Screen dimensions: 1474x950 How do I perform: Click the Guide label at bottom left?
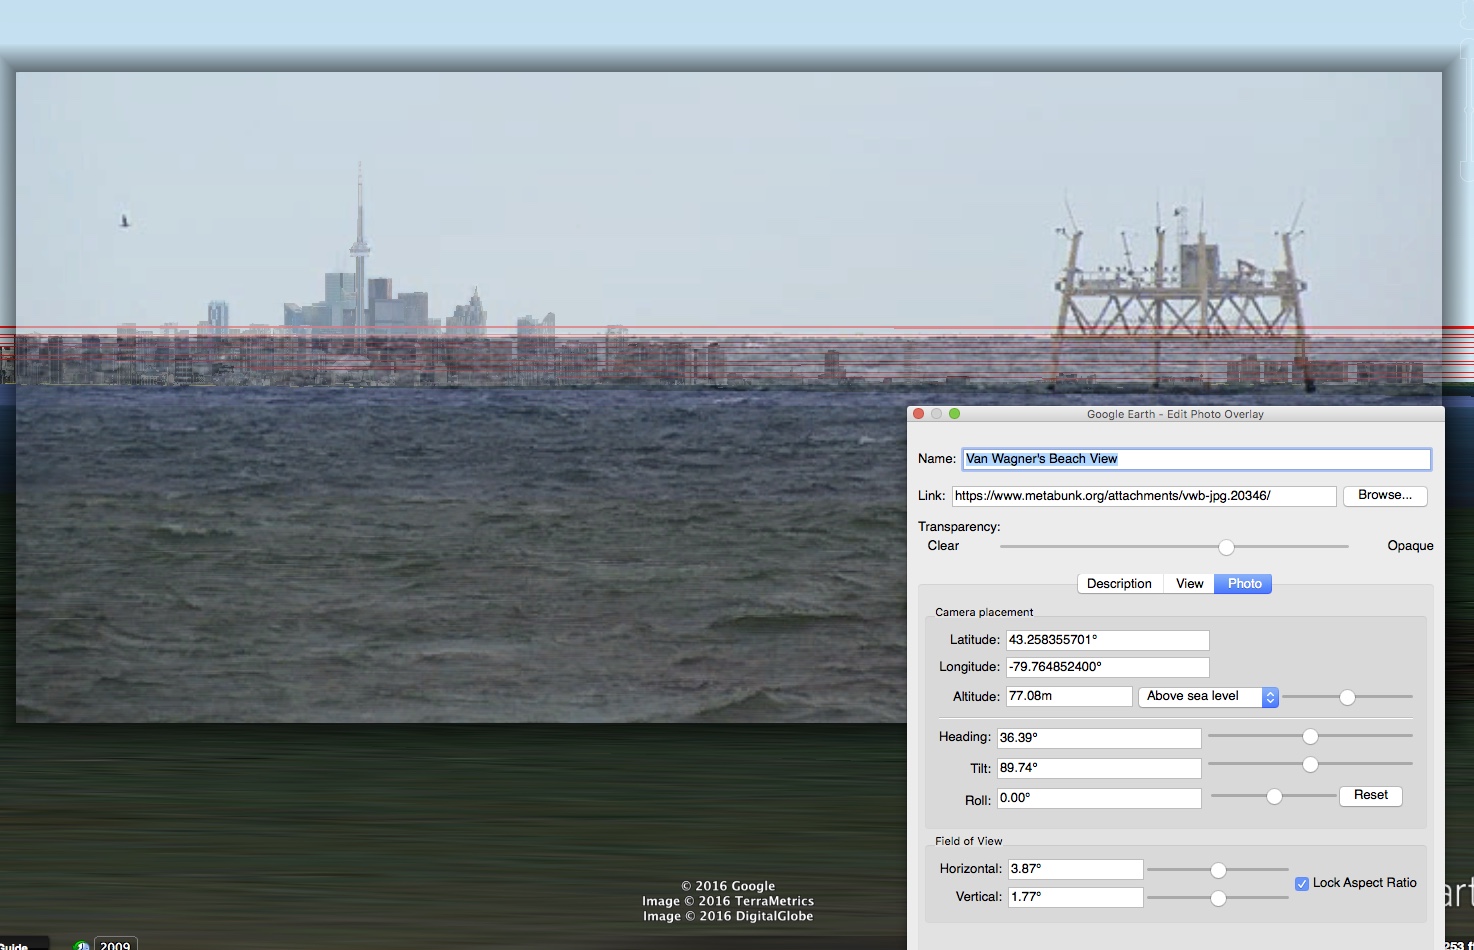(16, 945)
